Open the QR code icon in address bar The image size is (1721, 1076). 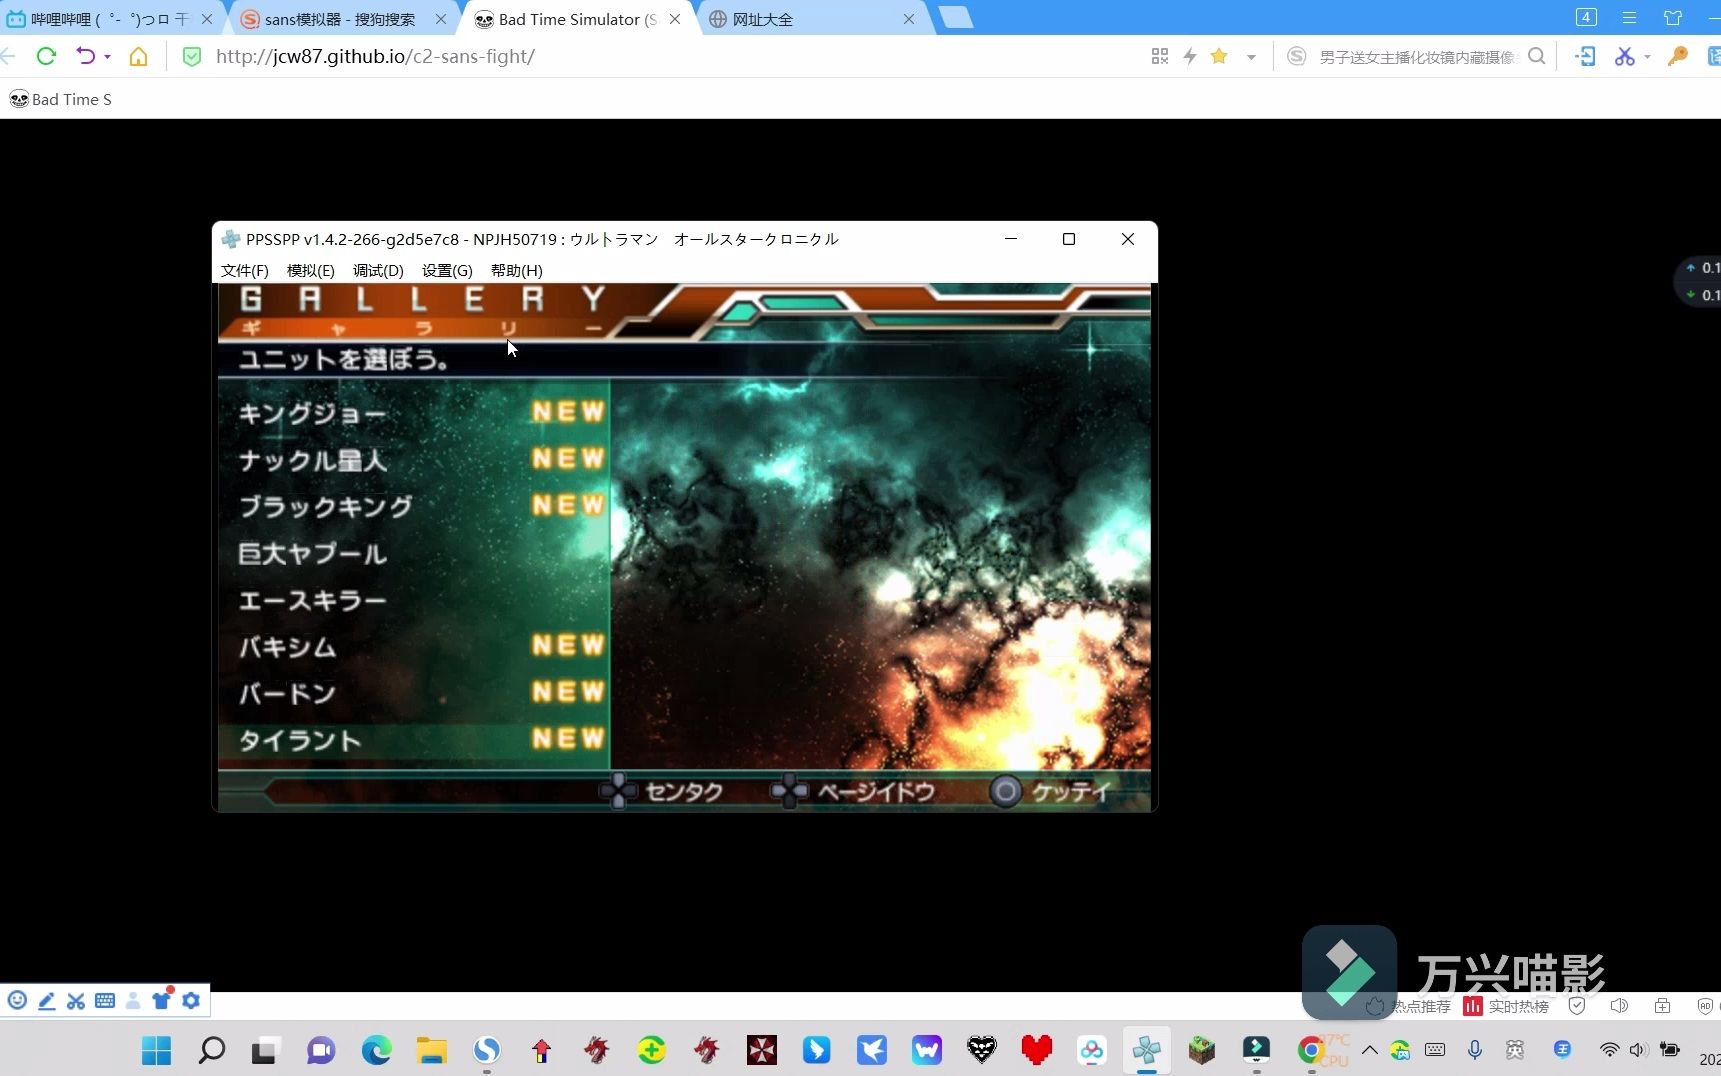coord(1160,57)
